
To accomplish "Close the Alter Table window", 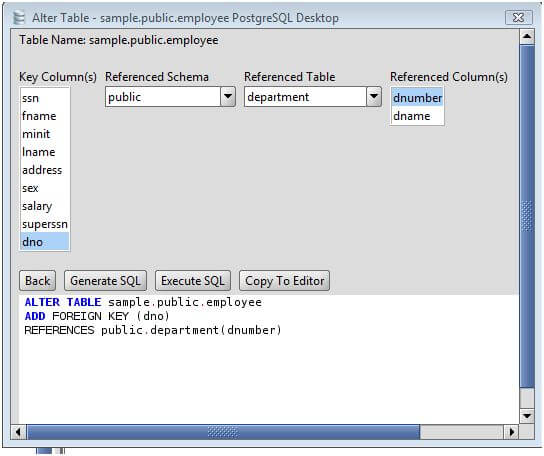I will point(518,17).
